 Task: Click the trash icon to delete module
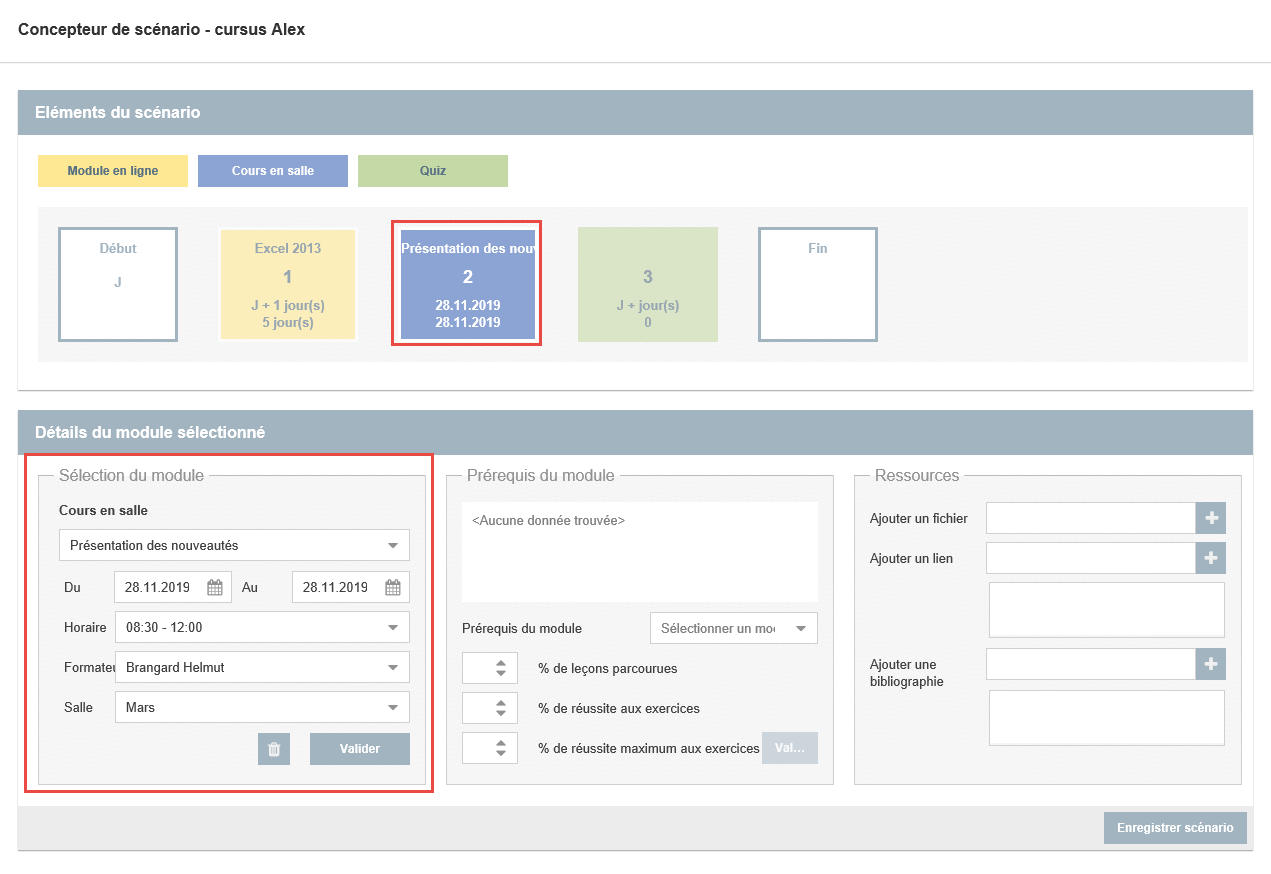point(274,749)
